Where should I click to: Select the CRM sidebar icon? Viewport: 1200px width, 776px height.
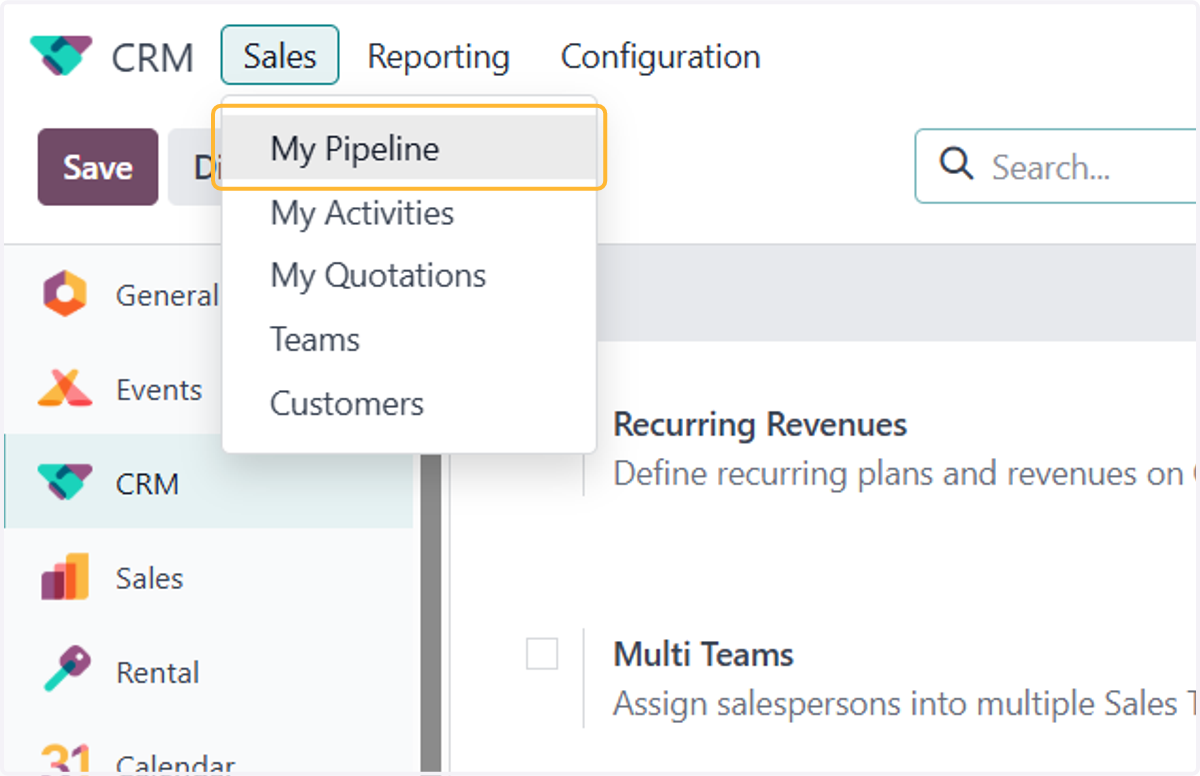pos(65,484)
